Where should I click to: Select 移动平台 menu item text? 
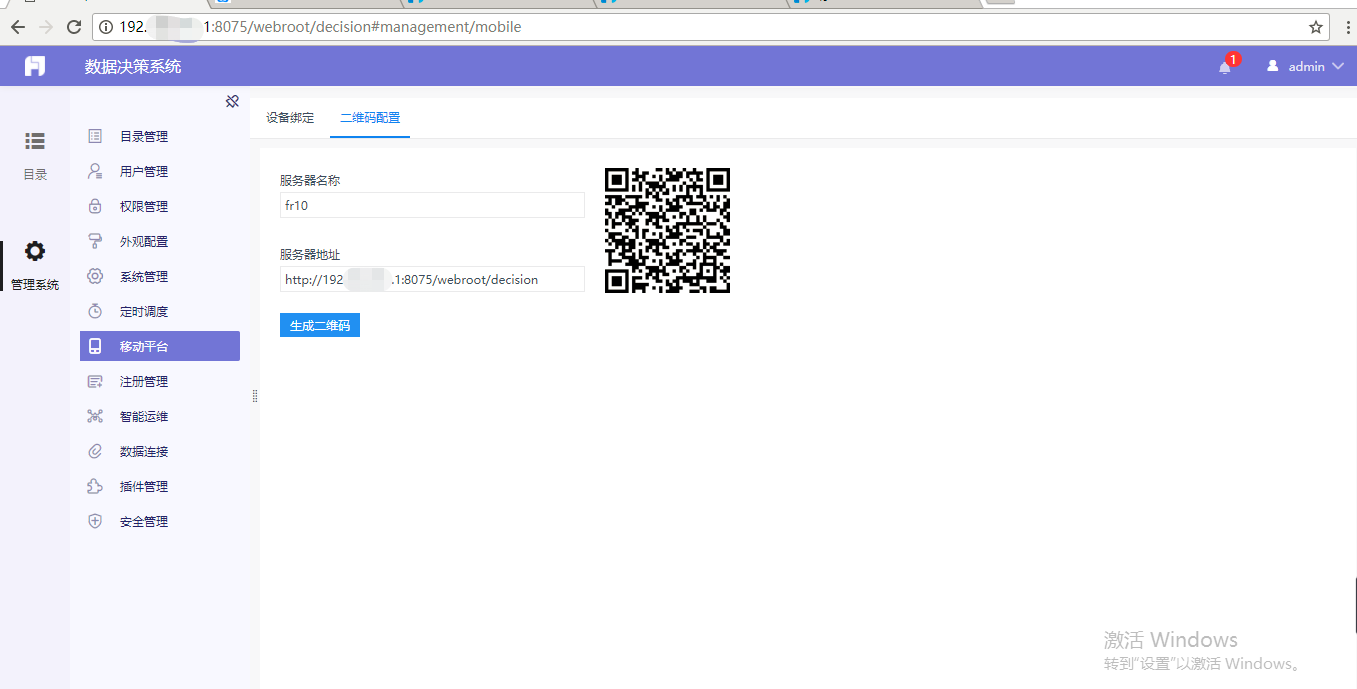pyautogui.click(x=144, y=347)
